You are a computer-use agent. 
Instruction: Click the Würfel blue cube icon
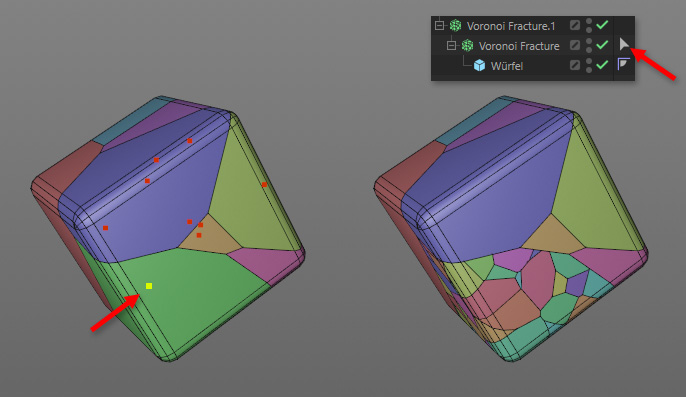(480, 65)
